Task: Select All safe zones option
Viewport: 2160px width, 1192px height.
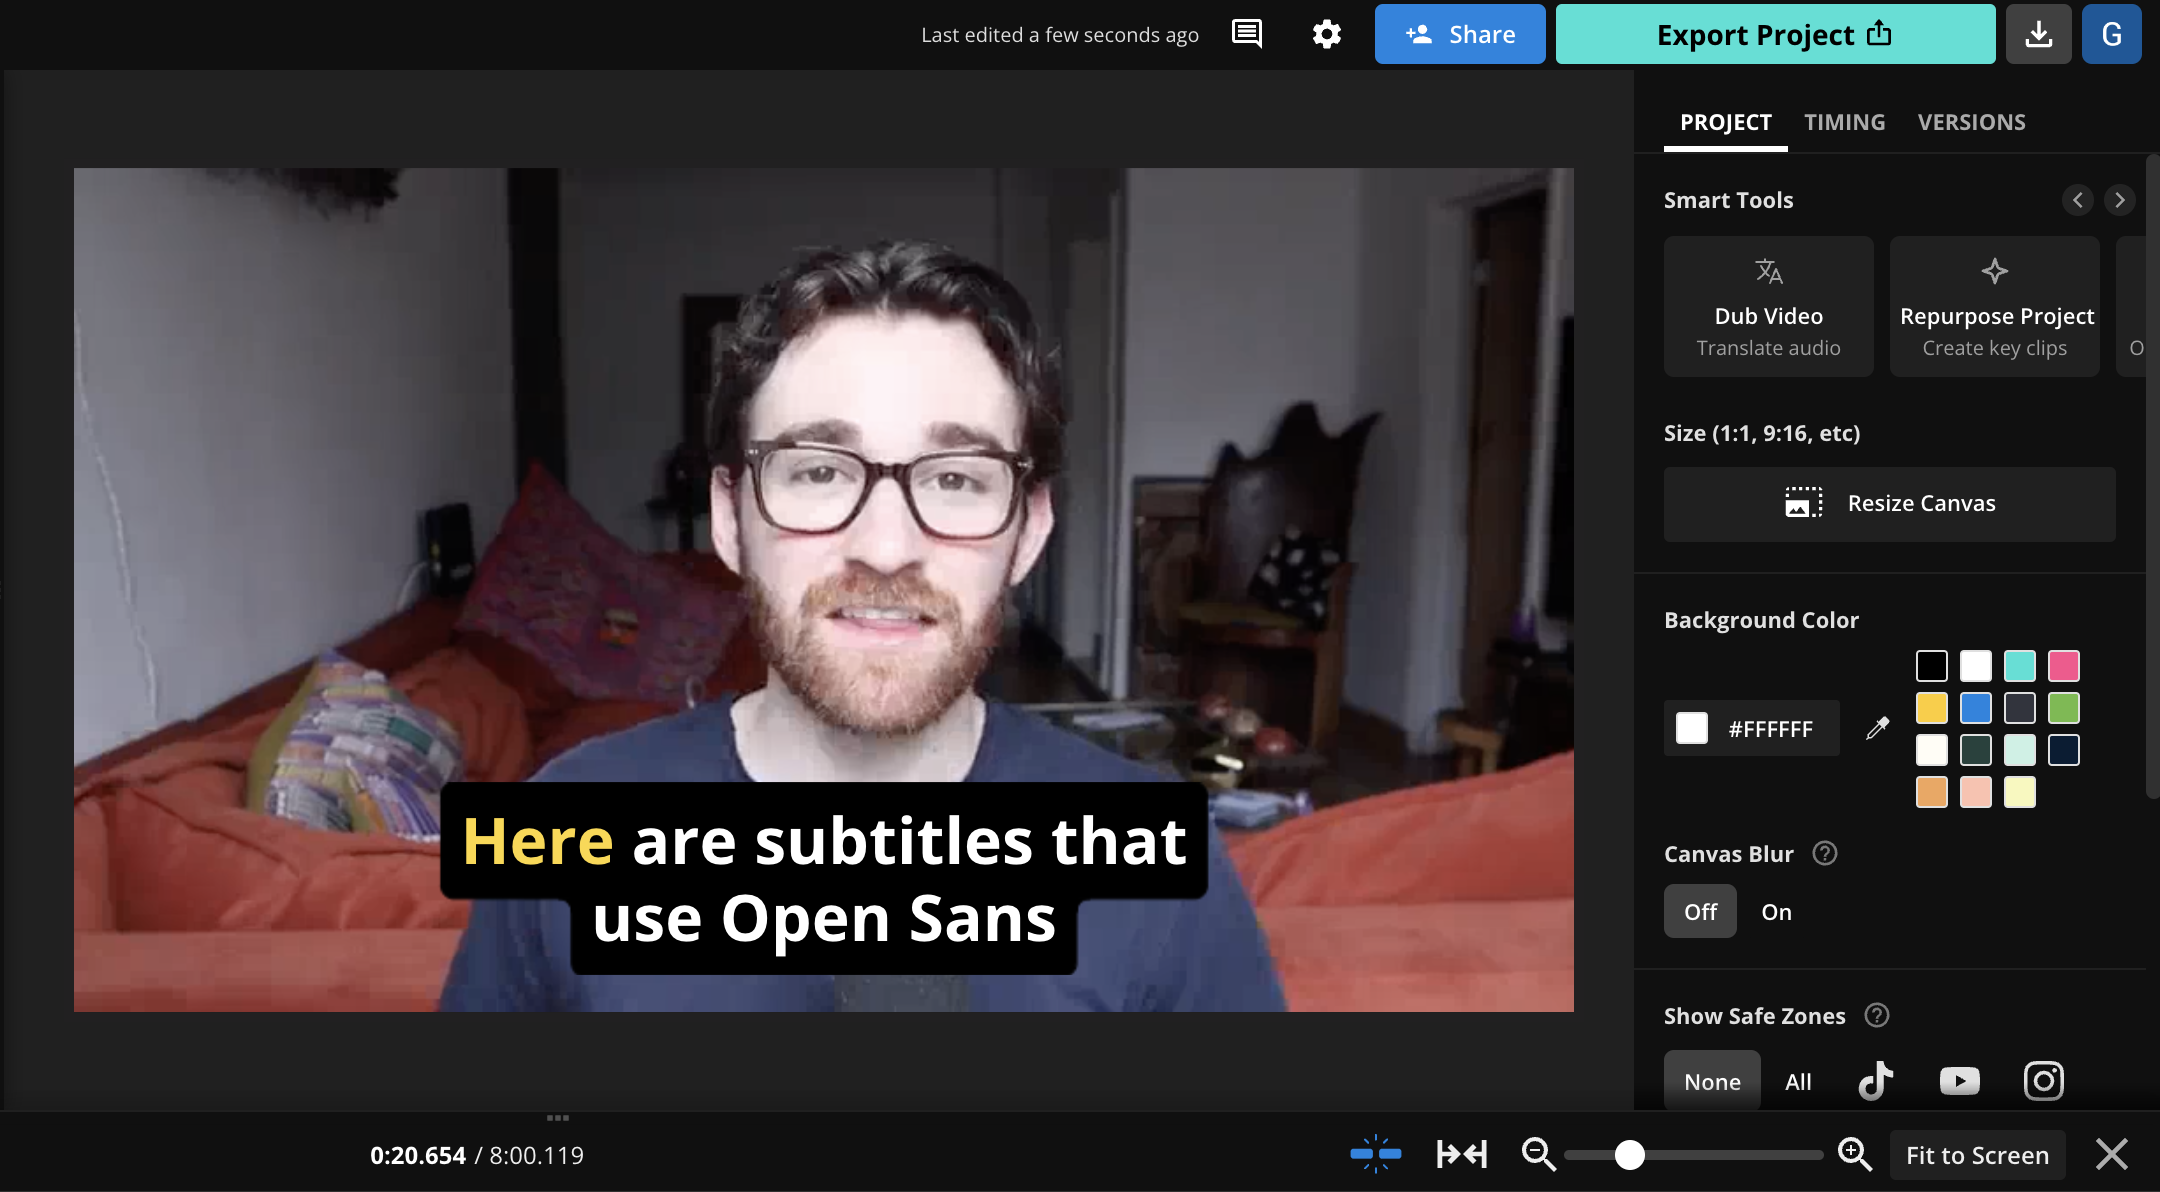Action: pos(1798,1082)
